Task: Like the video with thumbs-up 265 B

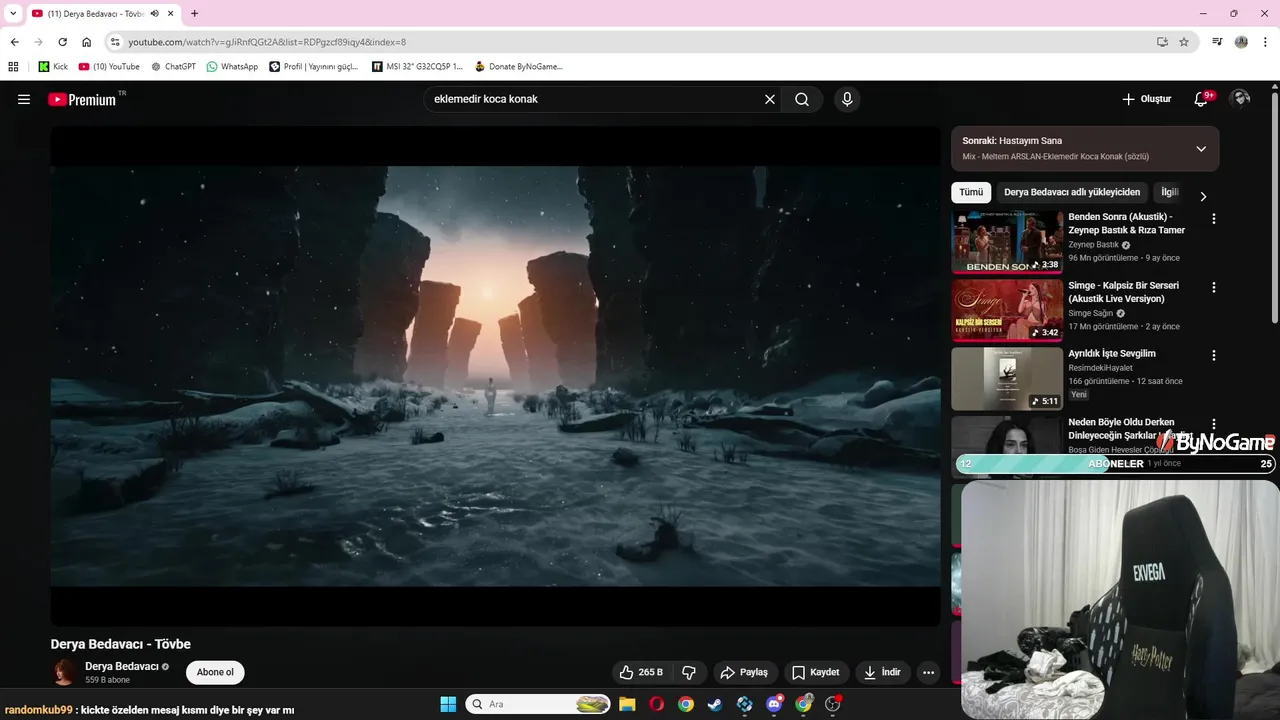Action: (x=641, y=672)
